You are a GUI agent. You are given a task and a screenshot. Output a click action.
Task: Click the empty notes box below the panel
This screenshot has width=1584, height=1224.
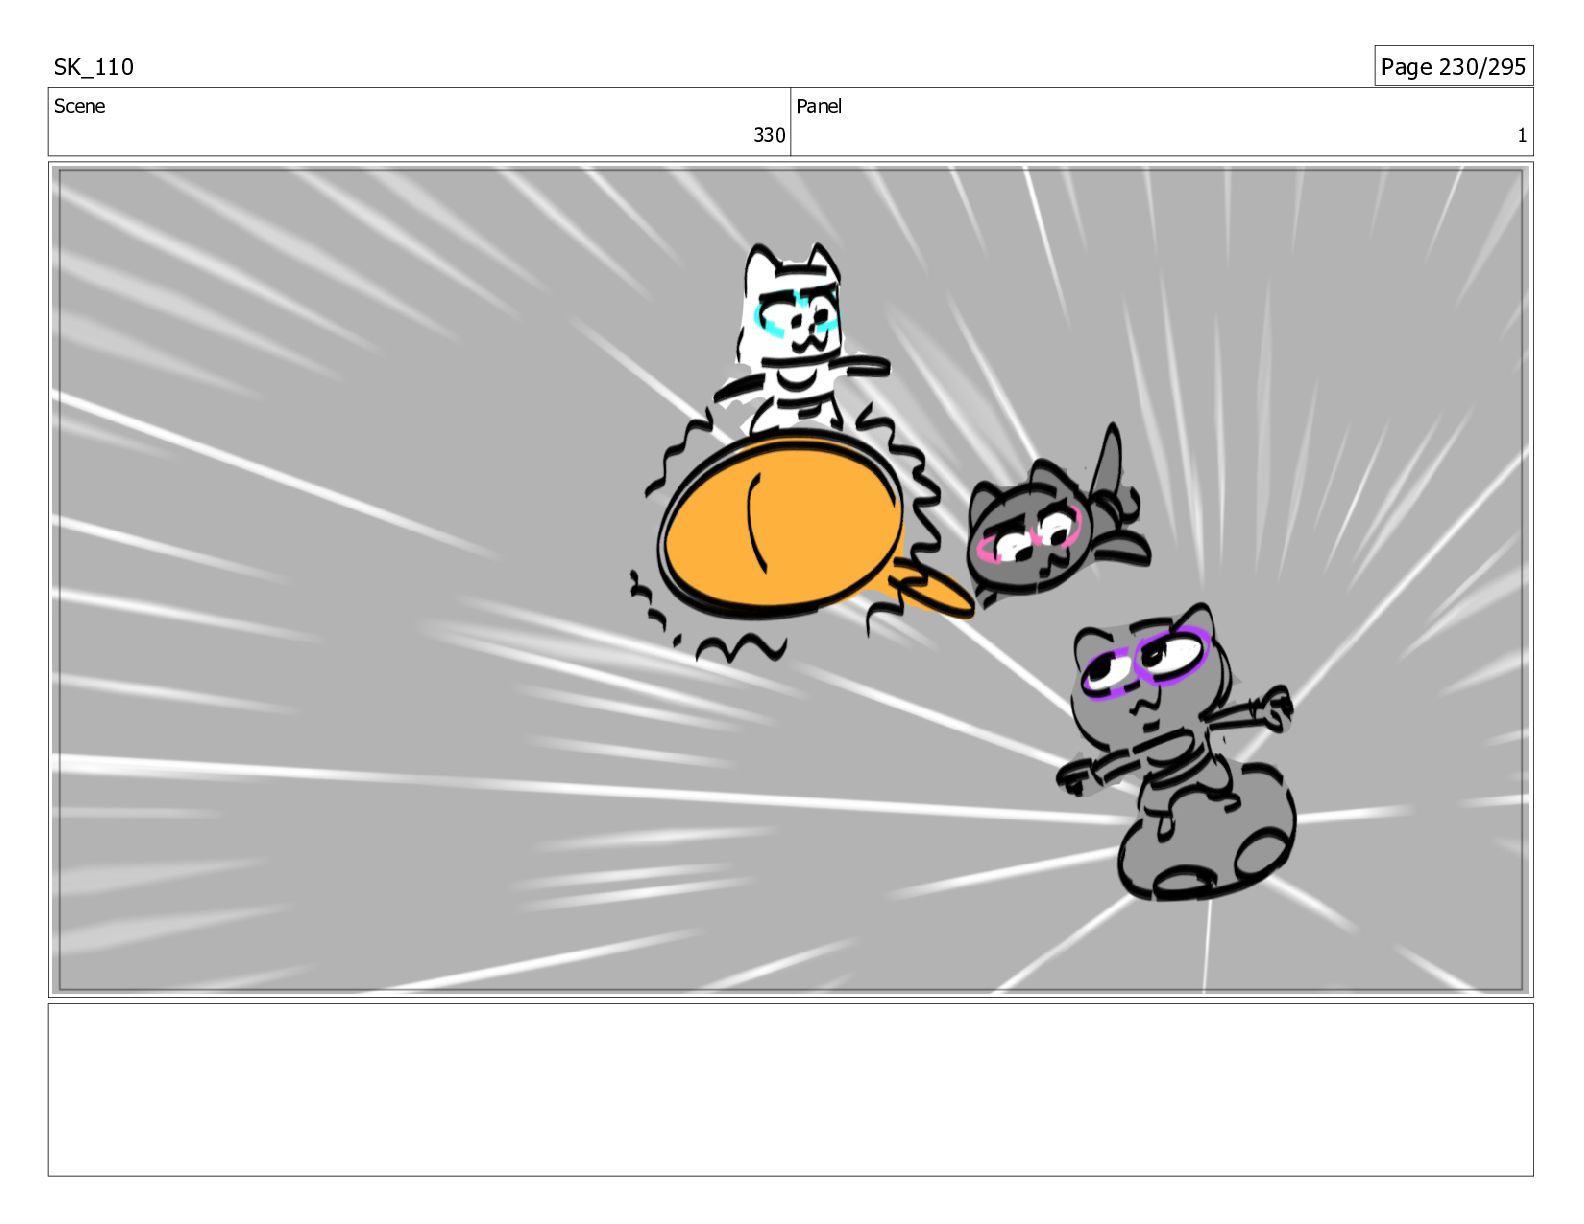tap(790, 1090)
